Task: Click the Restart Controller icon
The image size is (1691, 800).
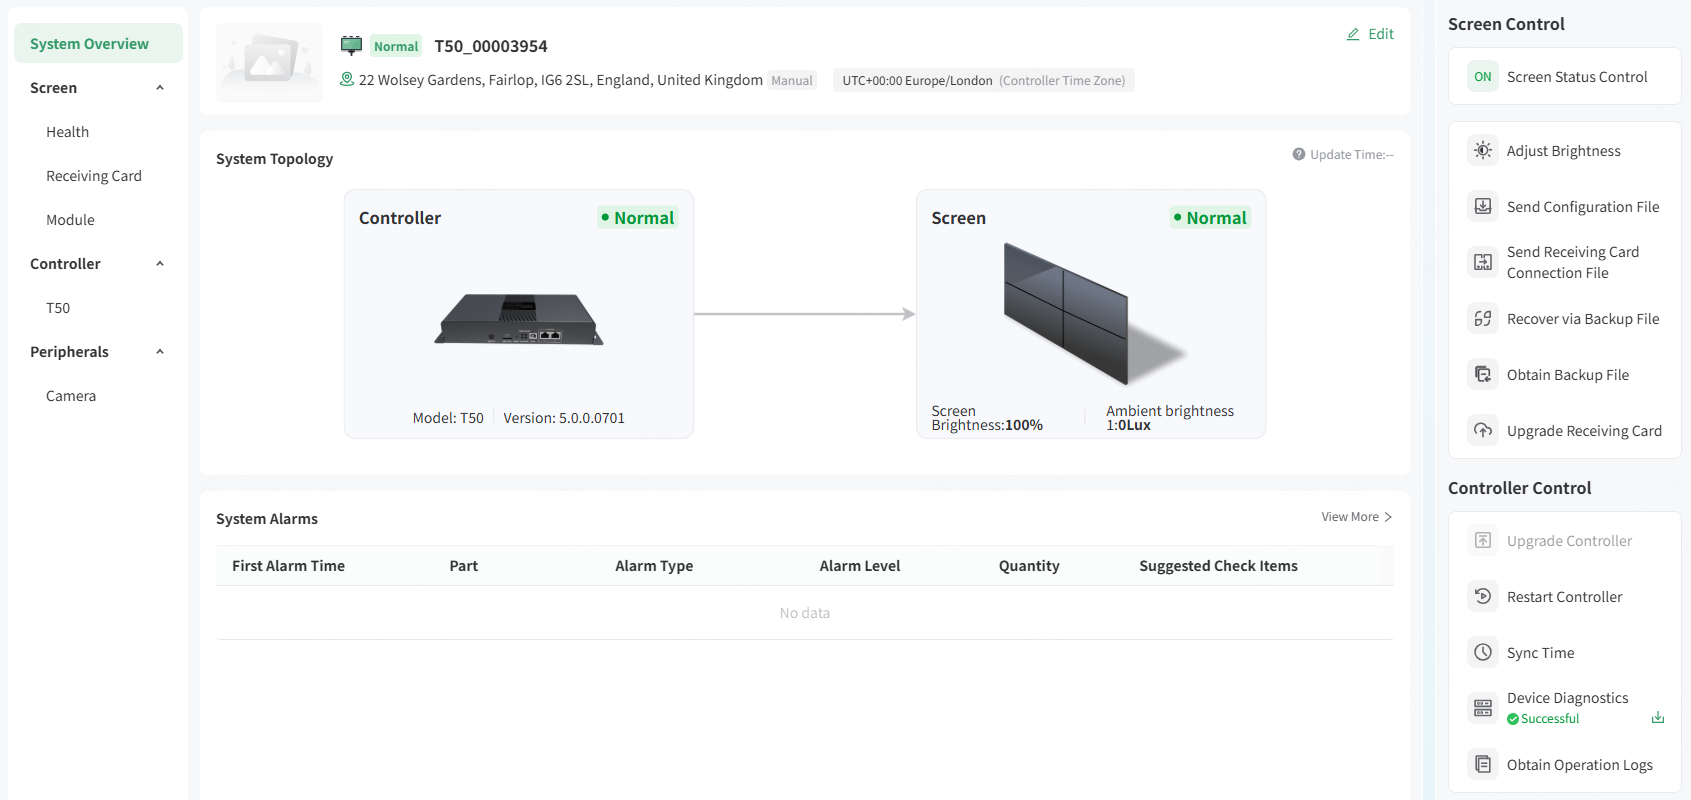Action: point(1483,597)
